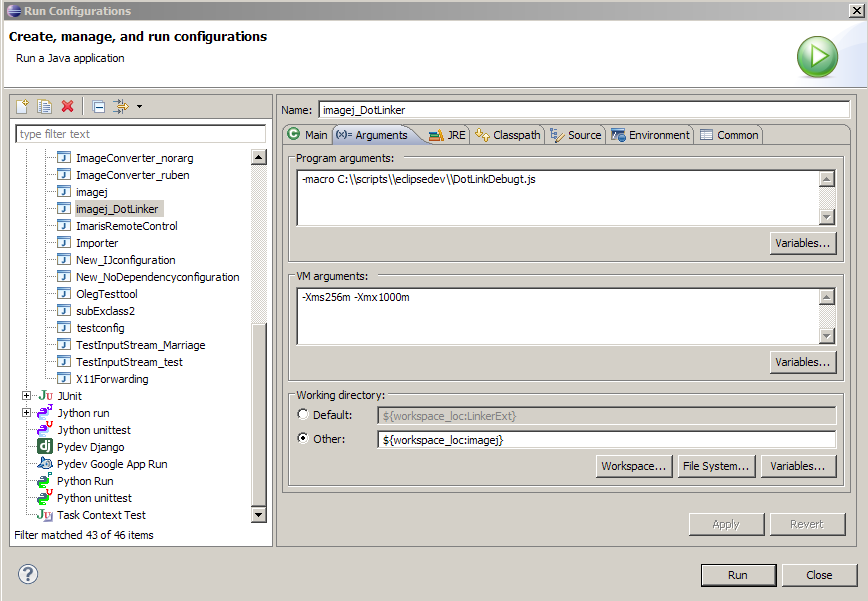Click the type filter text field
868x601 pixels.
140,134
